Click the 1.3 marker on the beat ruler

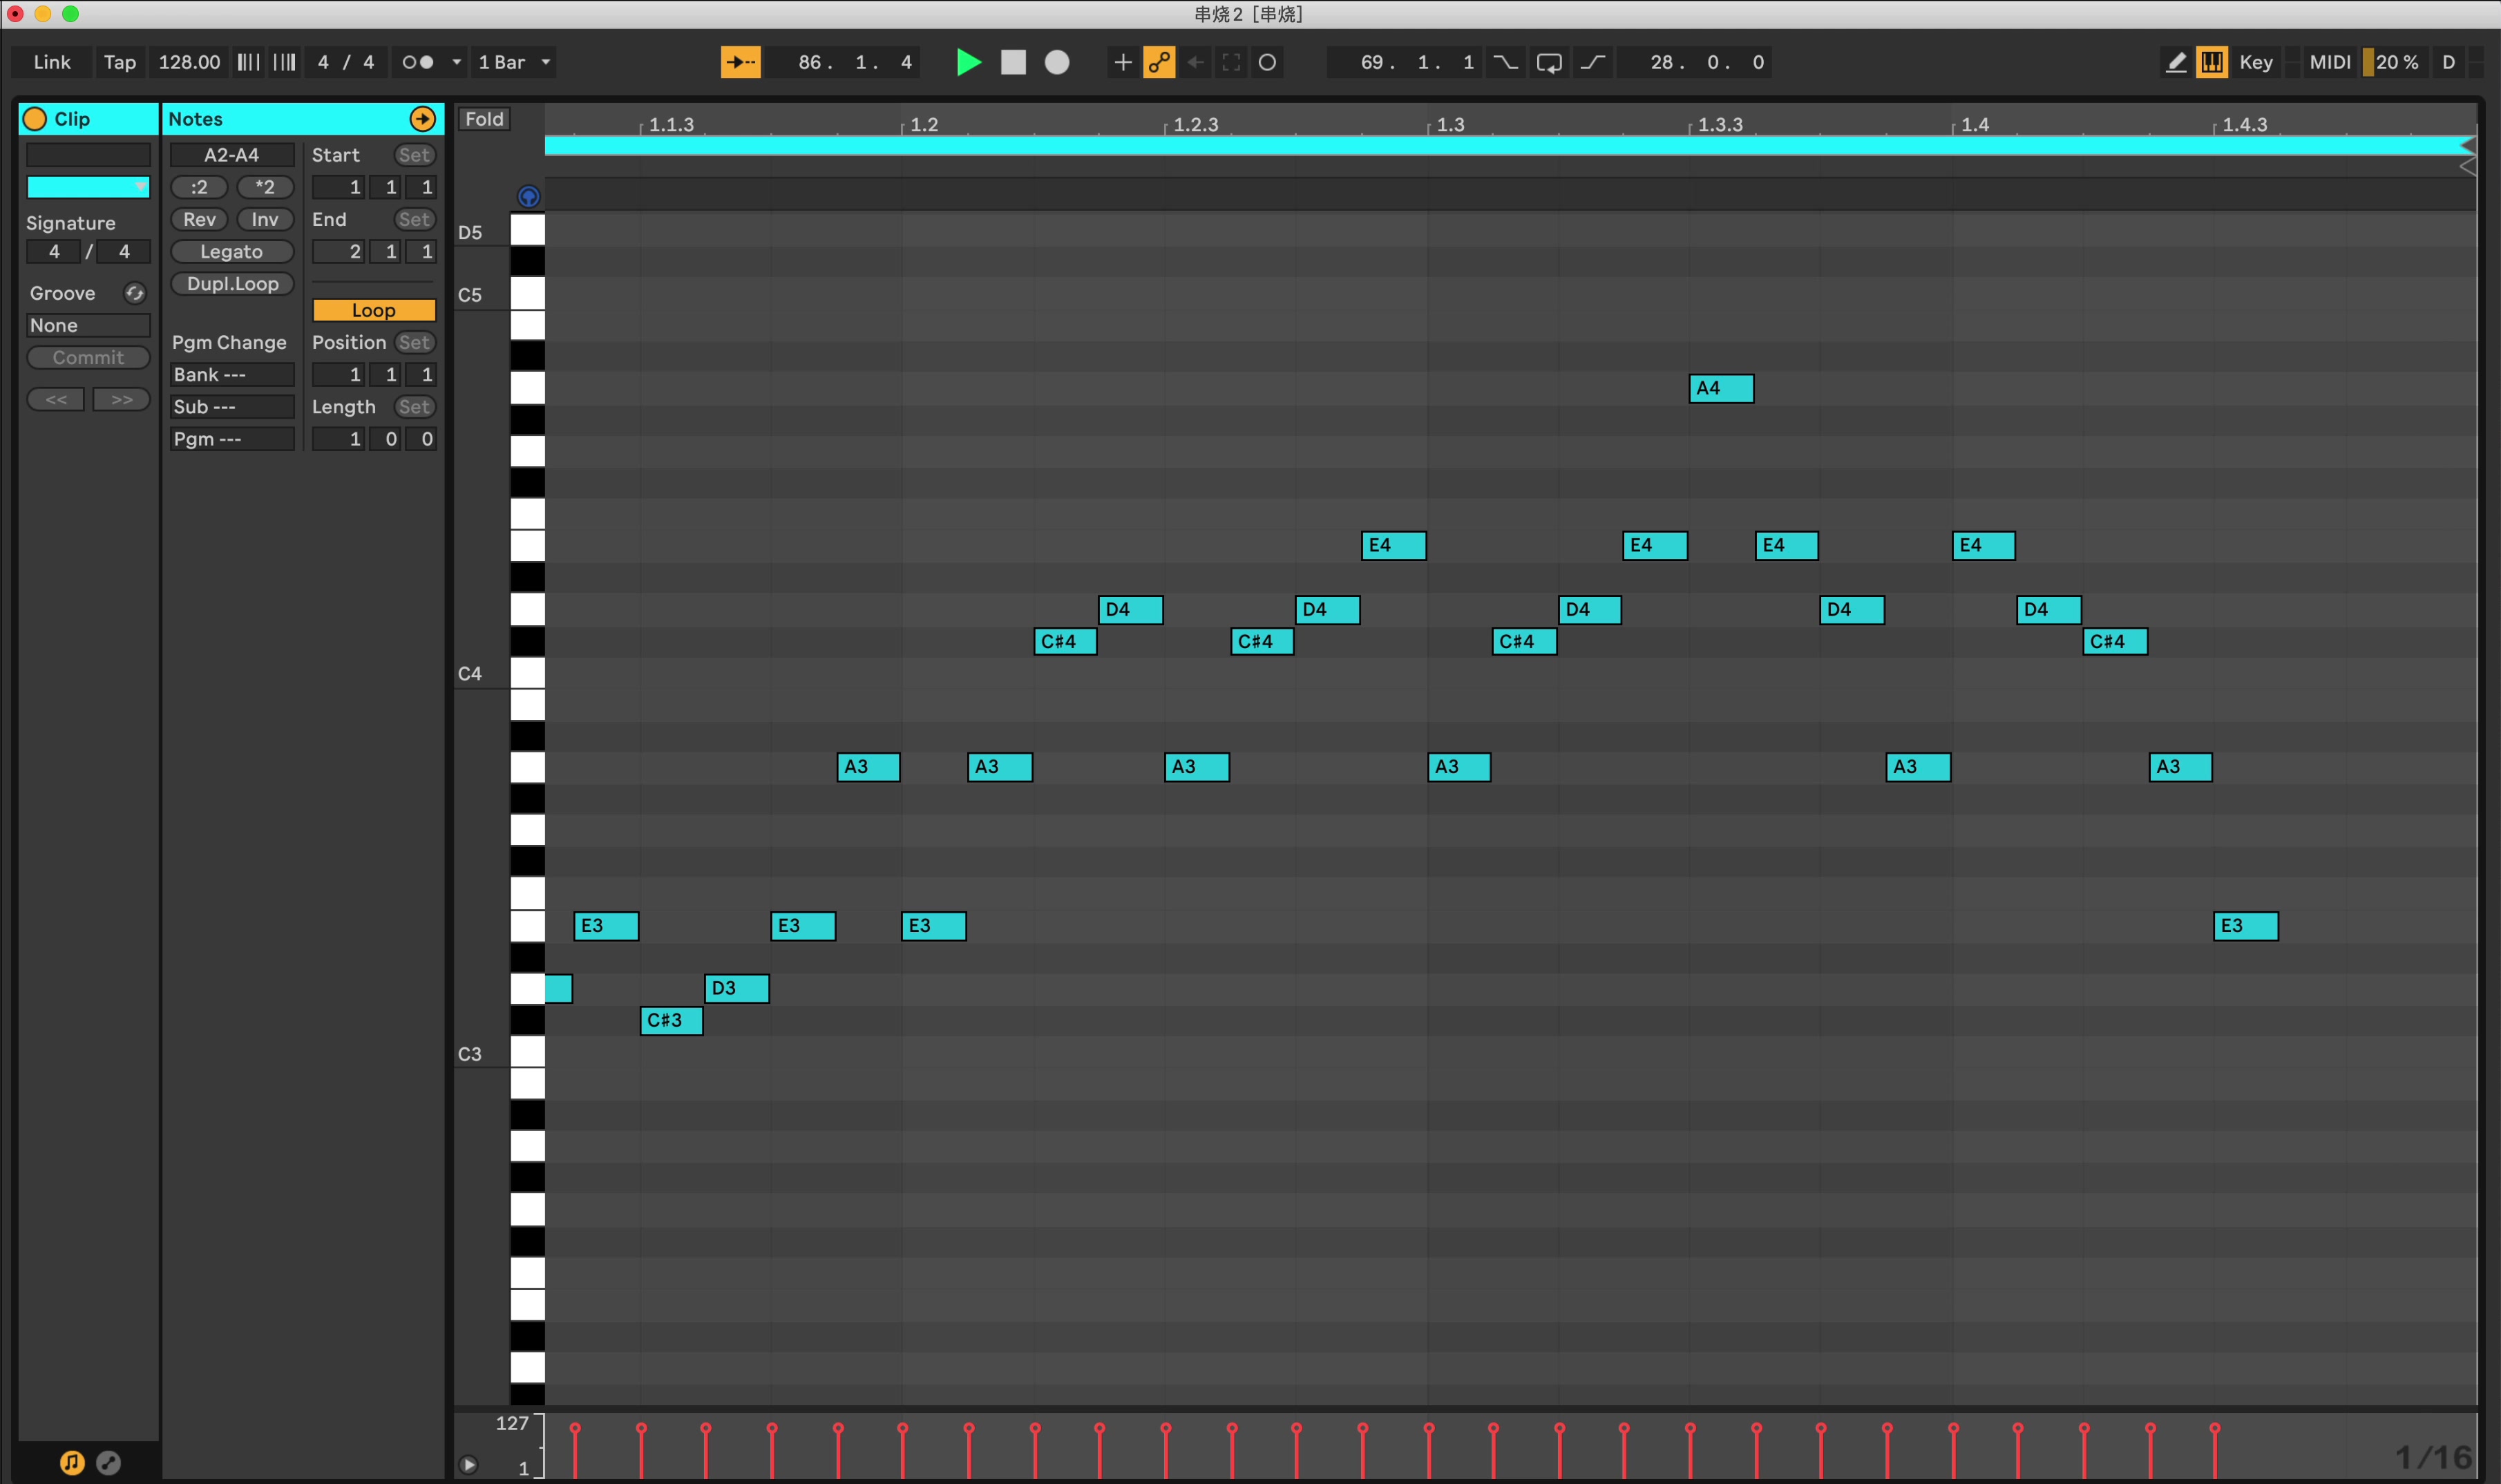coord(1449,125)
